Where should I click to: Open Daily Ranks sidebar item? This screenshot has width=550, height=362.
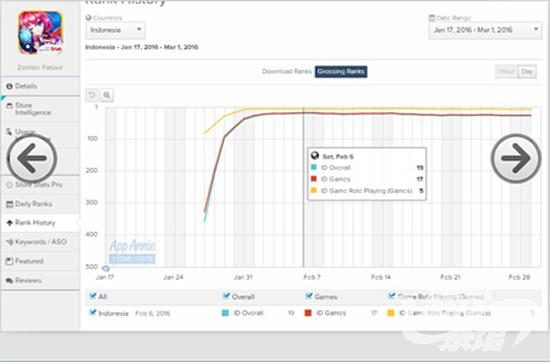pyautogui.click(x=40, y=204)
